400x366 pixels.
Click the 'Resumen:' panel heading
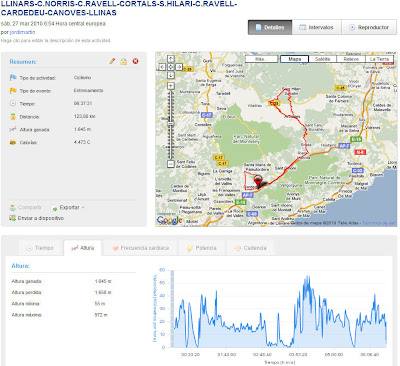point(23,62)
